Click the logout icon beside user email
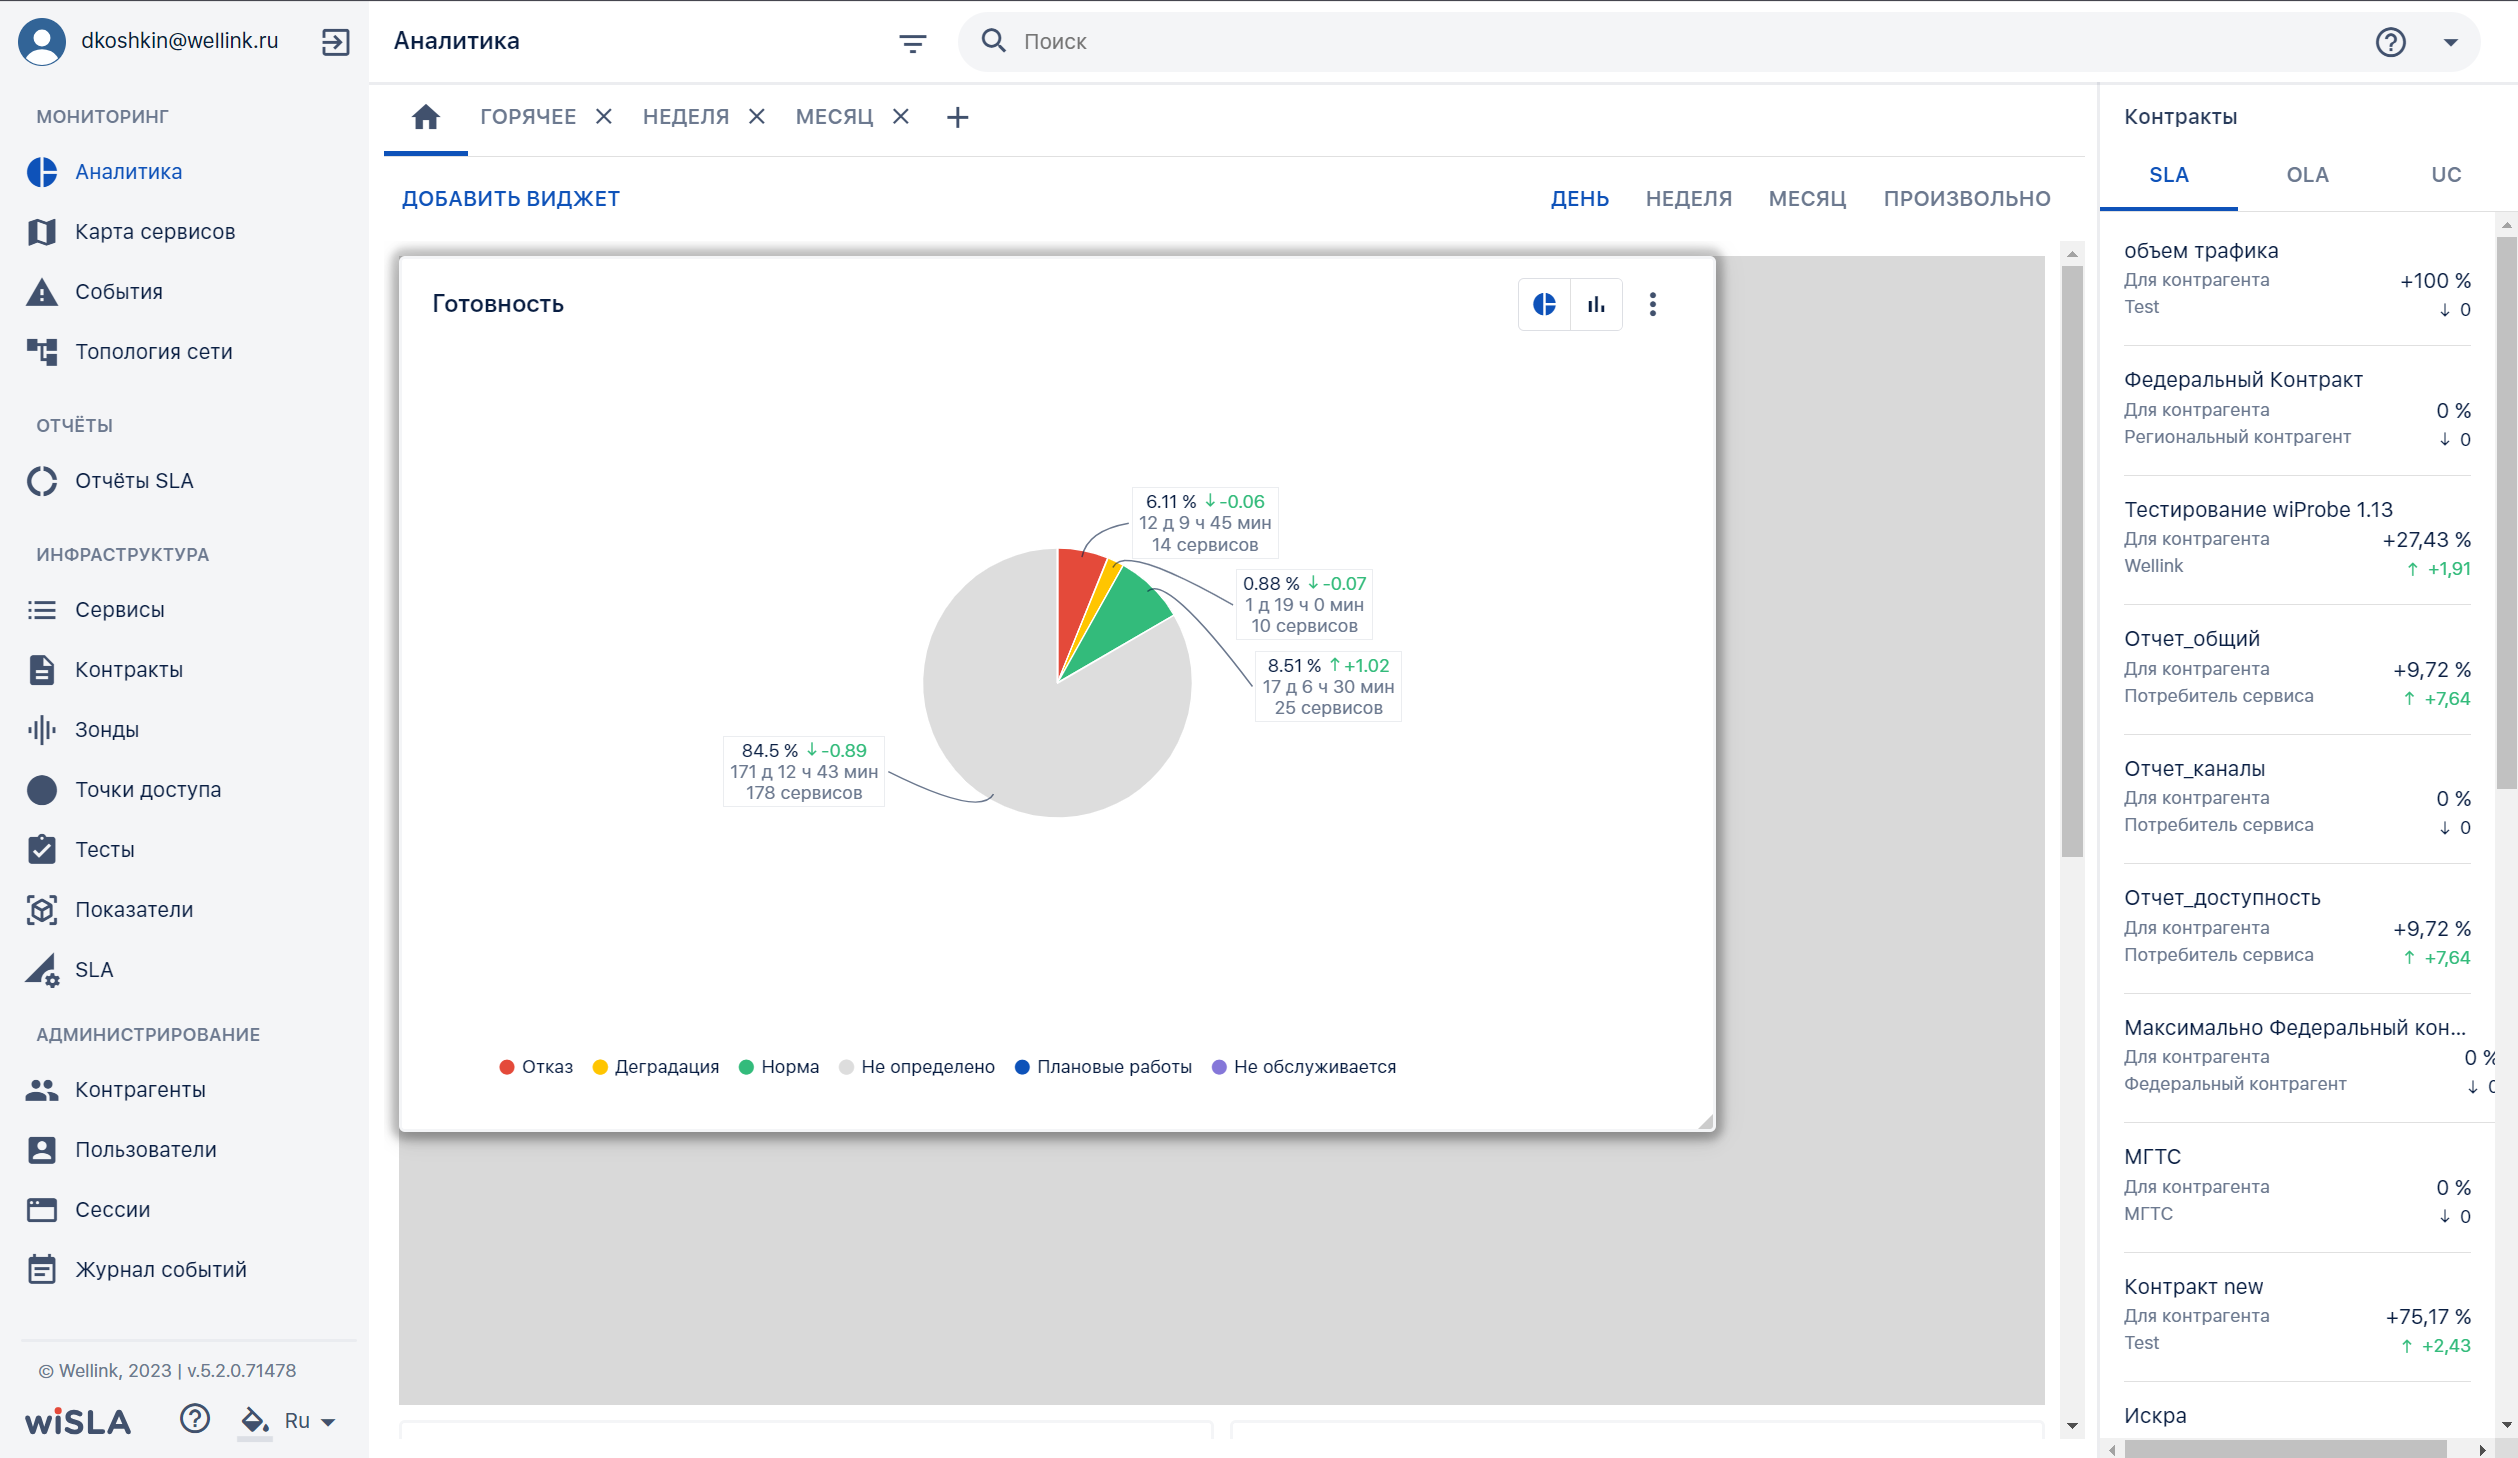This screenshot has height=1458, width=2518. tap(335, 41)
